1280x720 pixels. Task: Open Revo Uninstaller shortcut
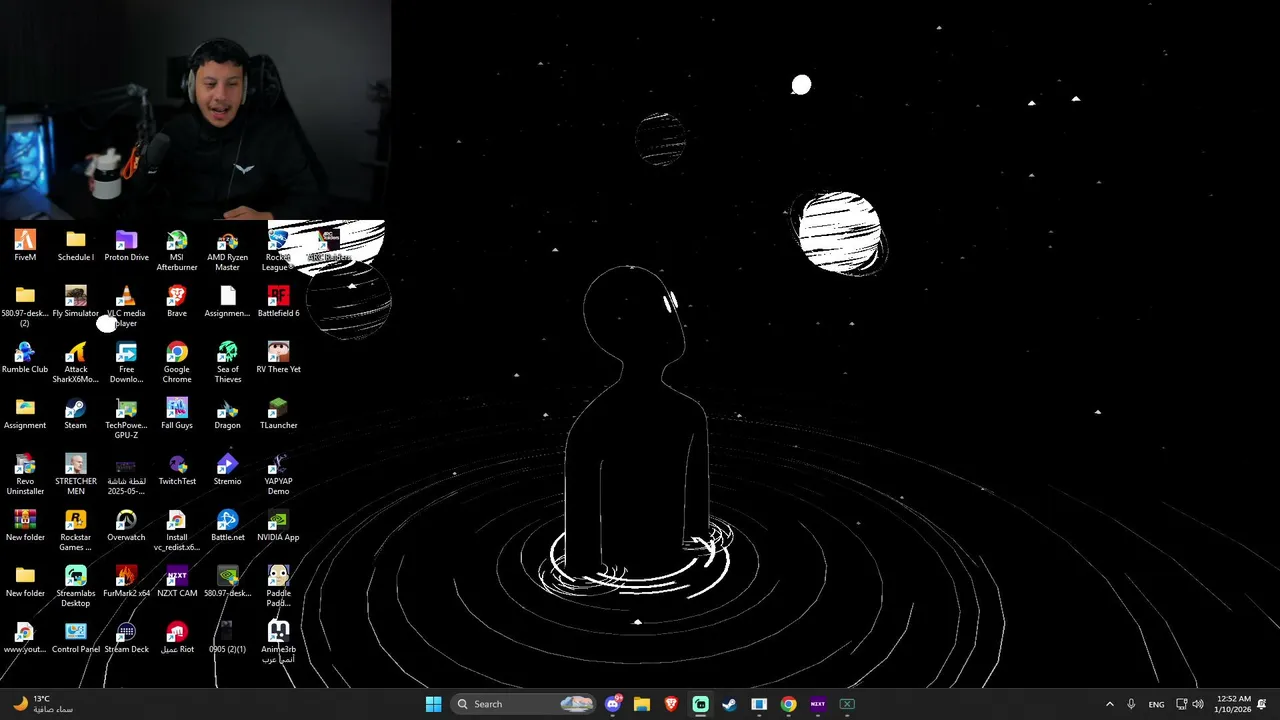[x=25, y=475]
